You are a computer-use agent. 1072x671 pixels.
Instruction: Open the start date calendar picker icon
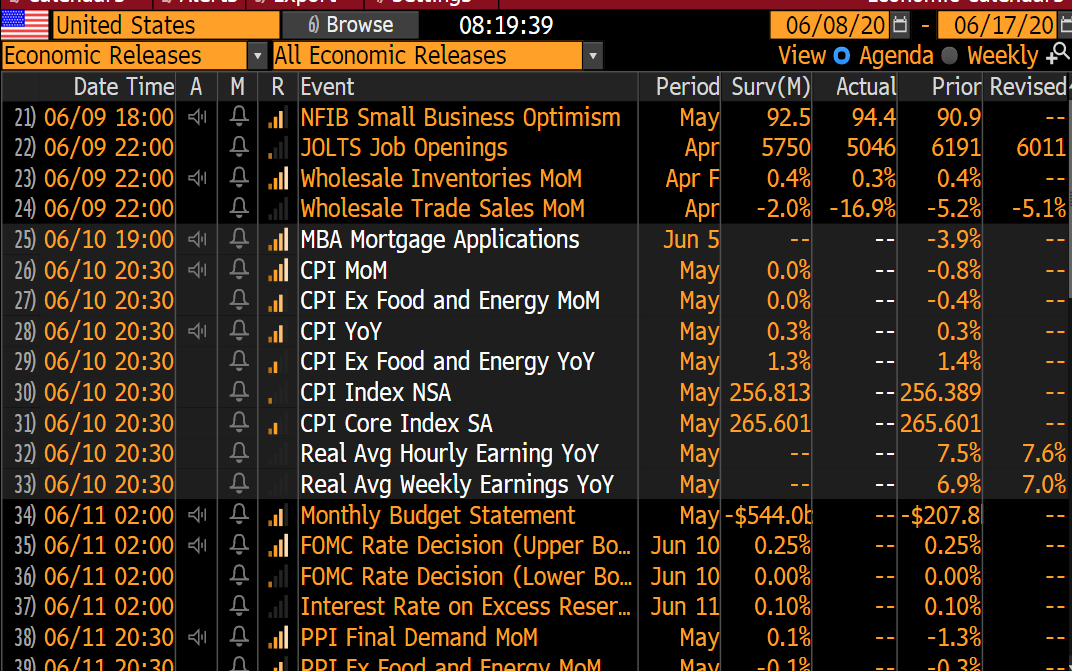tap(900, 25)
